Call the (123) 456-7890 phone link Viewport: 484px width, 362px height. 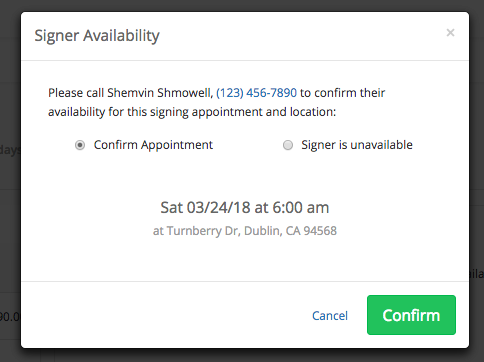[256, 93]
